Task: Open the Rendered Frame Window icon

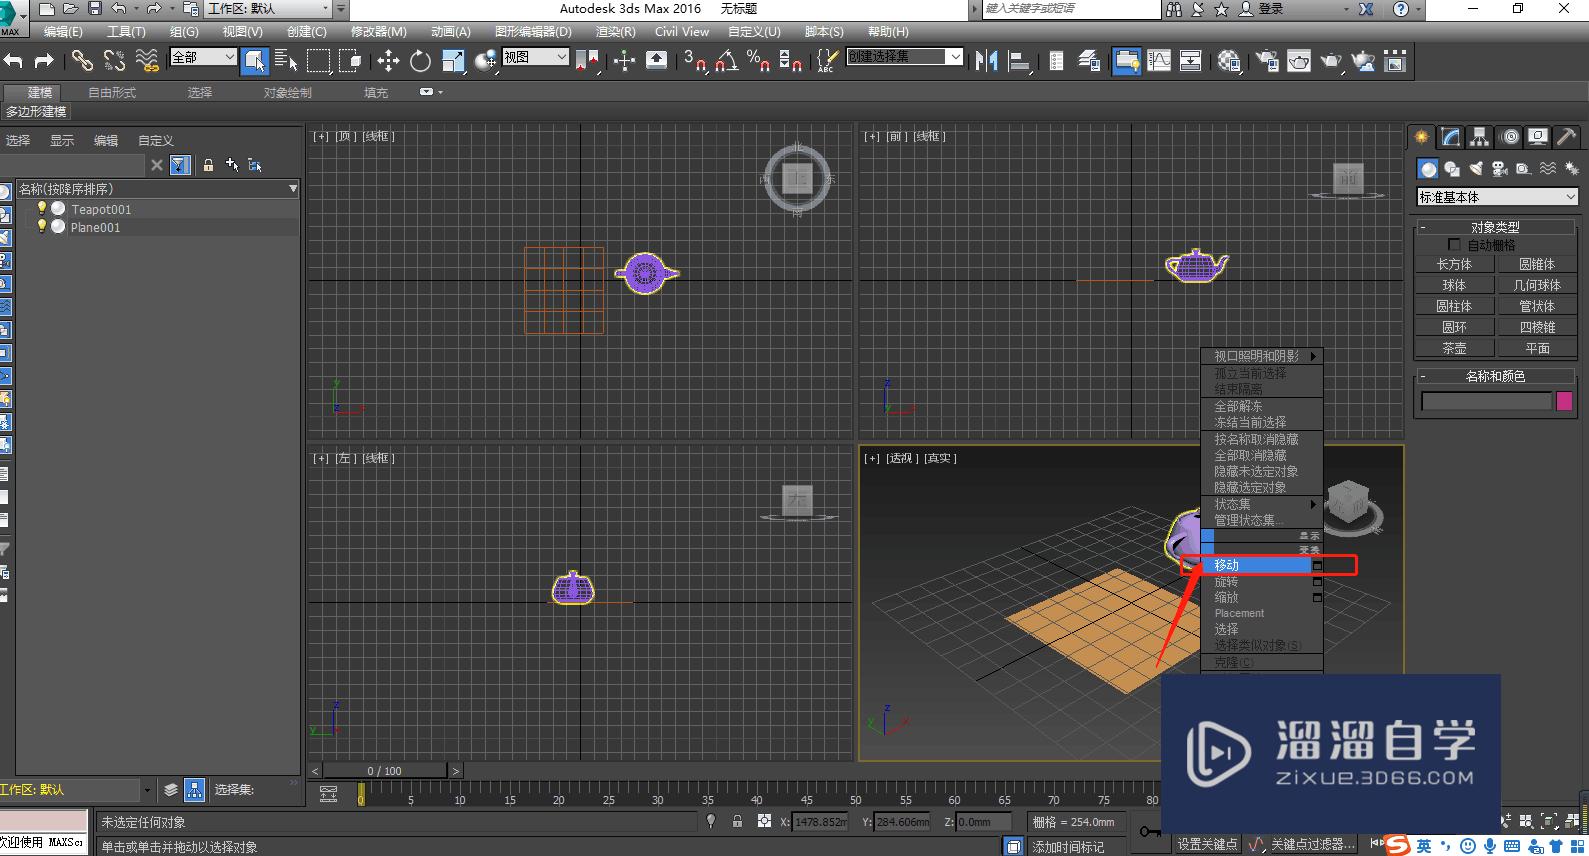Action: [1299, 61]
